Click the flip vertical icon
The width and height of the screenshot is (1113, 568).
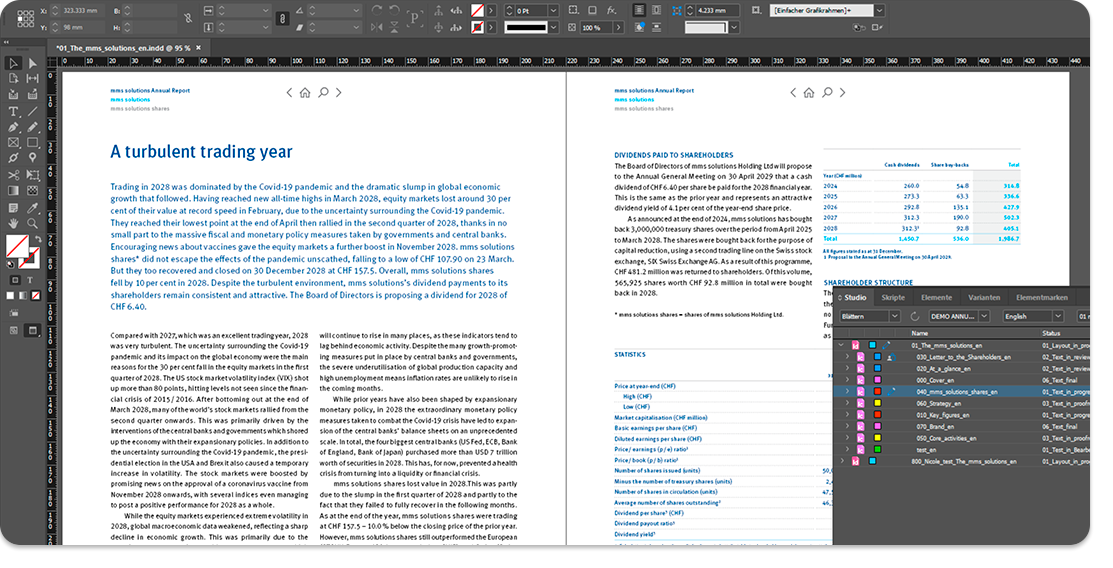pyautogui.click(x=395, y=28)
